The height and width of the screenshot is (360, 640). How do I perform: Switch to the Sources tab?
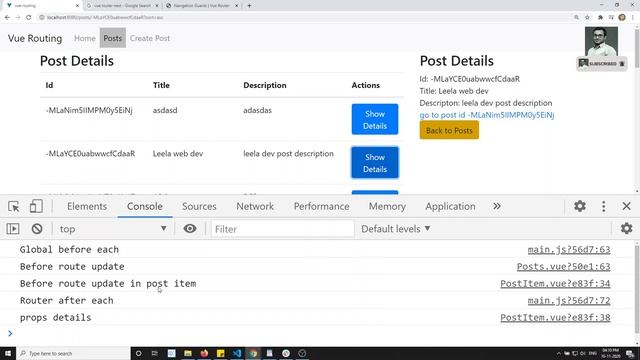[x=199, y=206]
